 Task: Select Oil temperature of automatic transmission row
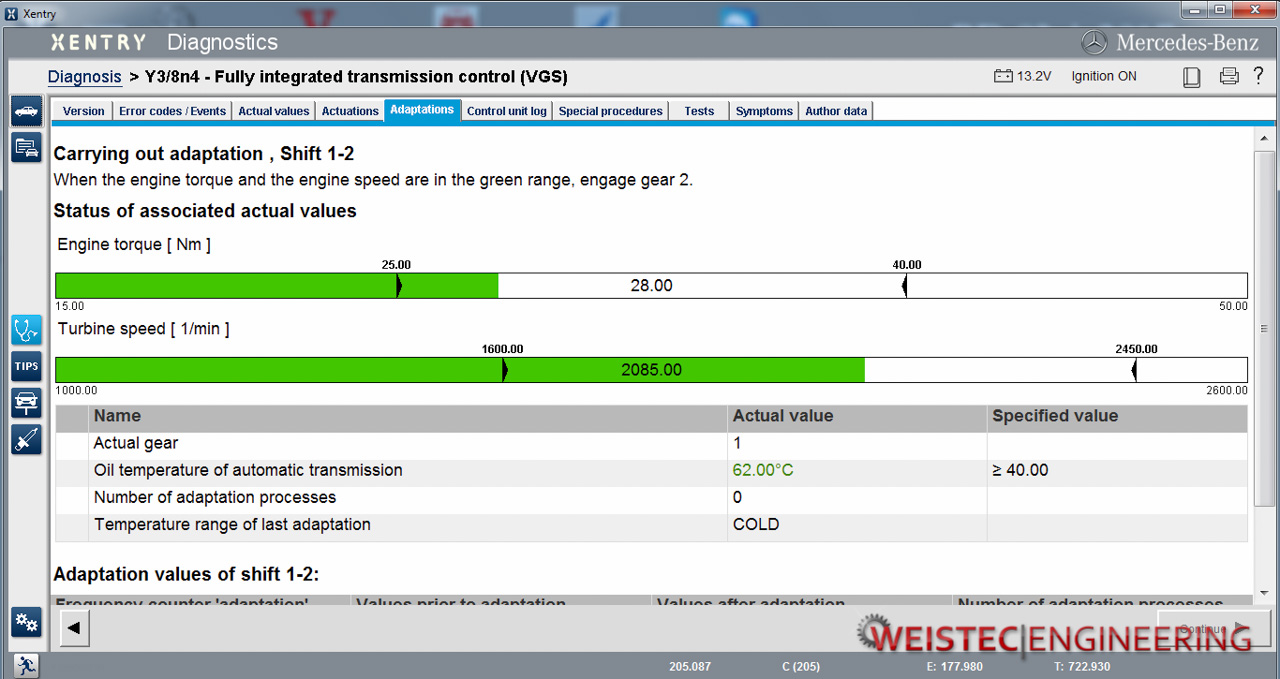tap(651, 471)
